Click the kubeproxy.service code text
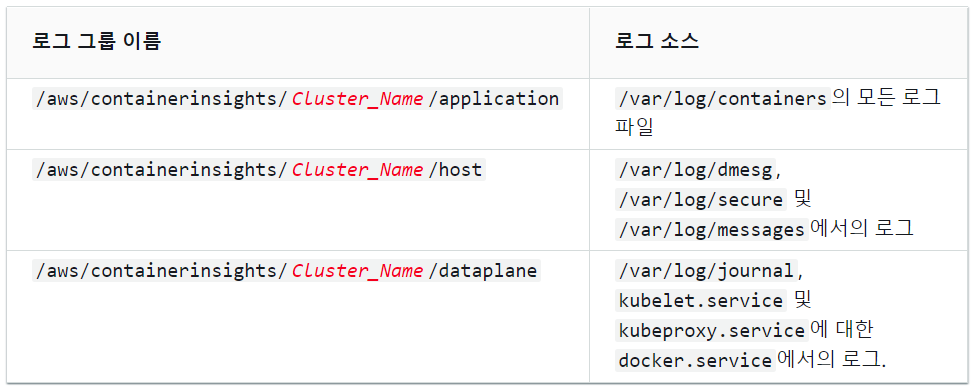This screenshot has width=973, height=389. [x=712, y=331]
